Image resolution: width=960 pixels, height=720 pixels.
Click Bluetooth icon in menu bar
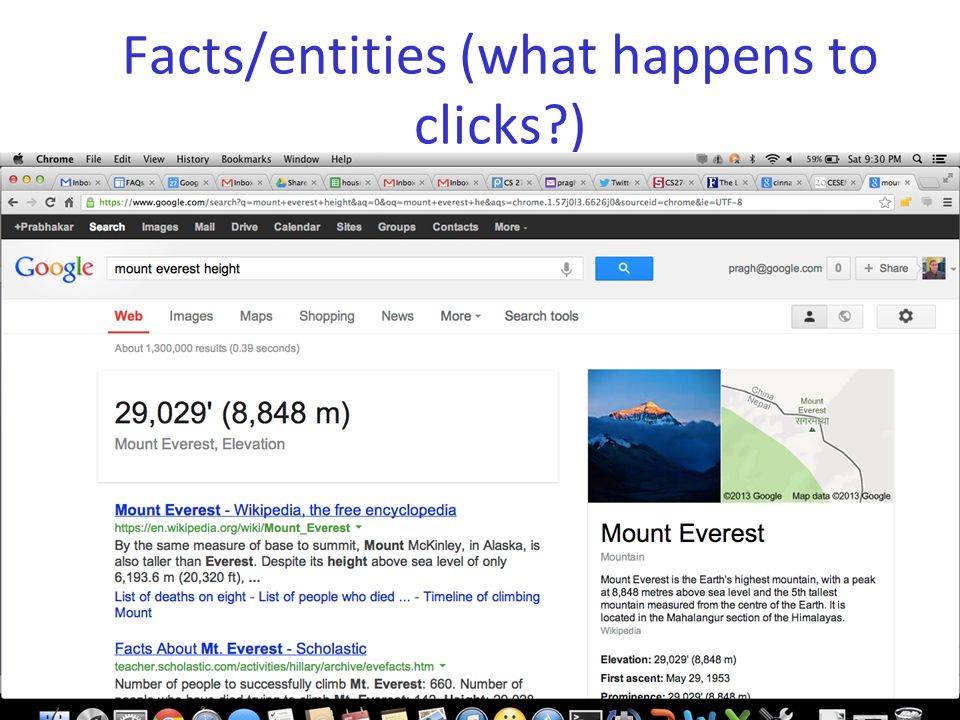coord(752,159)
